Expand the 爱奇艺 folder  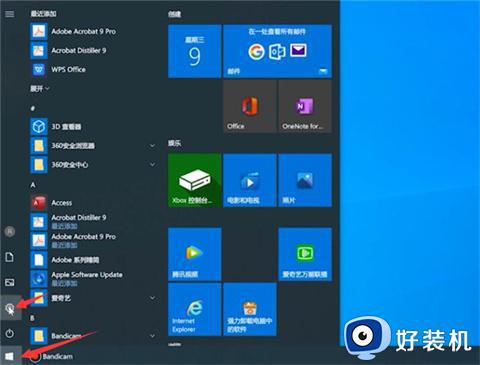coord(152,298)
